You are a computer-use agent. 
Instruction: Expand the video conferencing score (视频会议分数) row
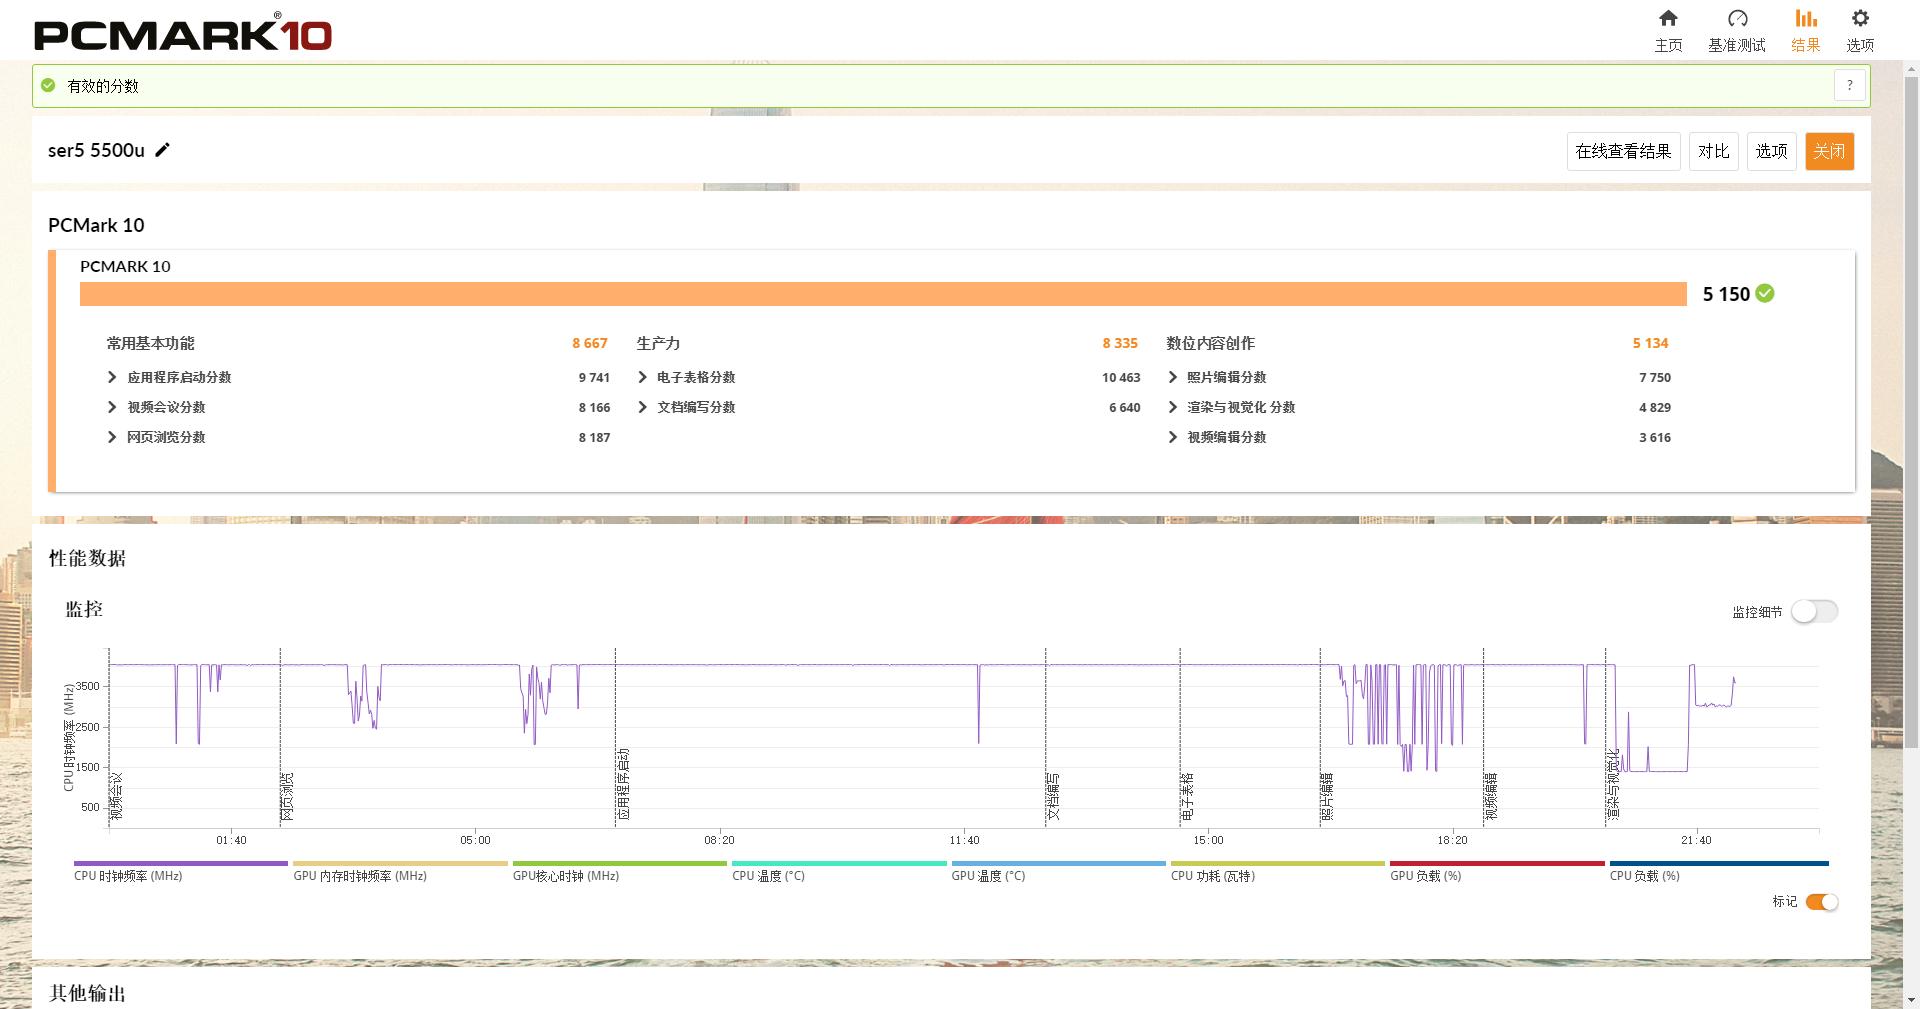112,407
